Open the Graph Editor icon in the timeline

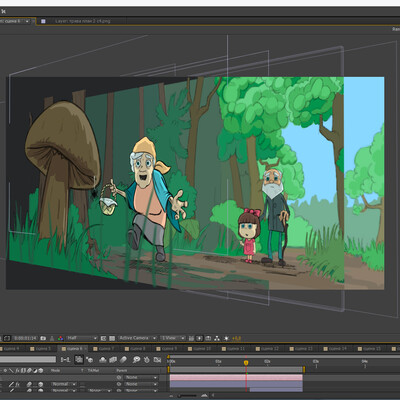click(x=157, y=360)
